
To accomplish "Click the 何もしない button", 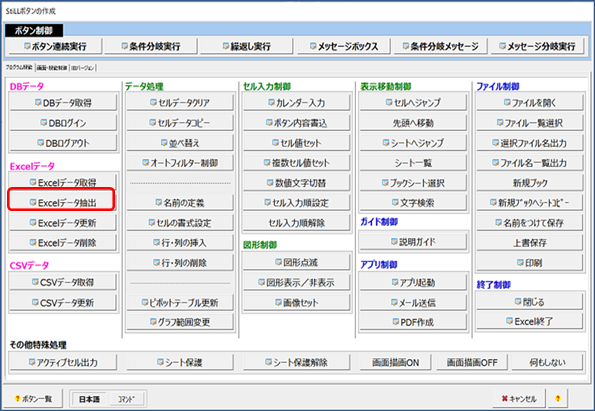I will (547, 362).
